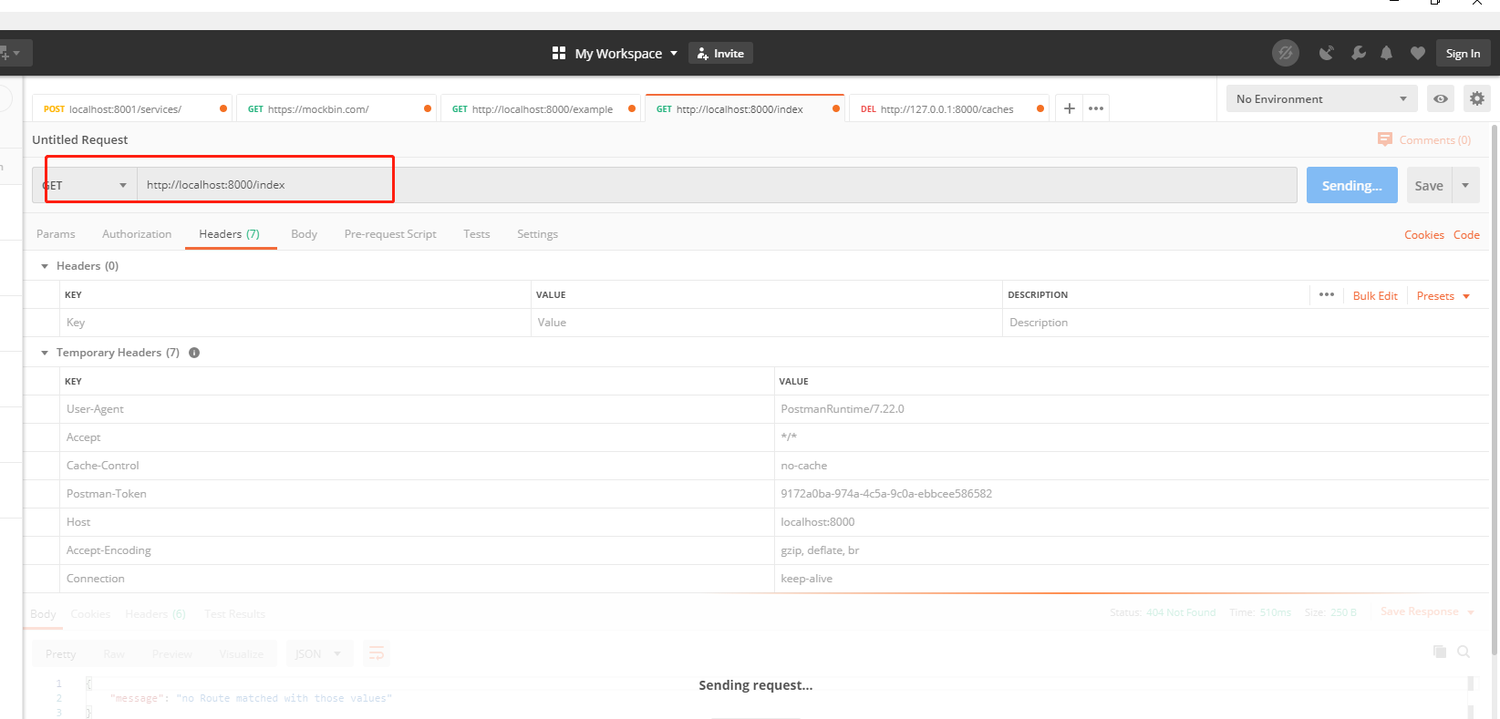Open the My Workspace dropdown
The height and width of the screenshot is (719, 1500).
[x=626, y=53]
